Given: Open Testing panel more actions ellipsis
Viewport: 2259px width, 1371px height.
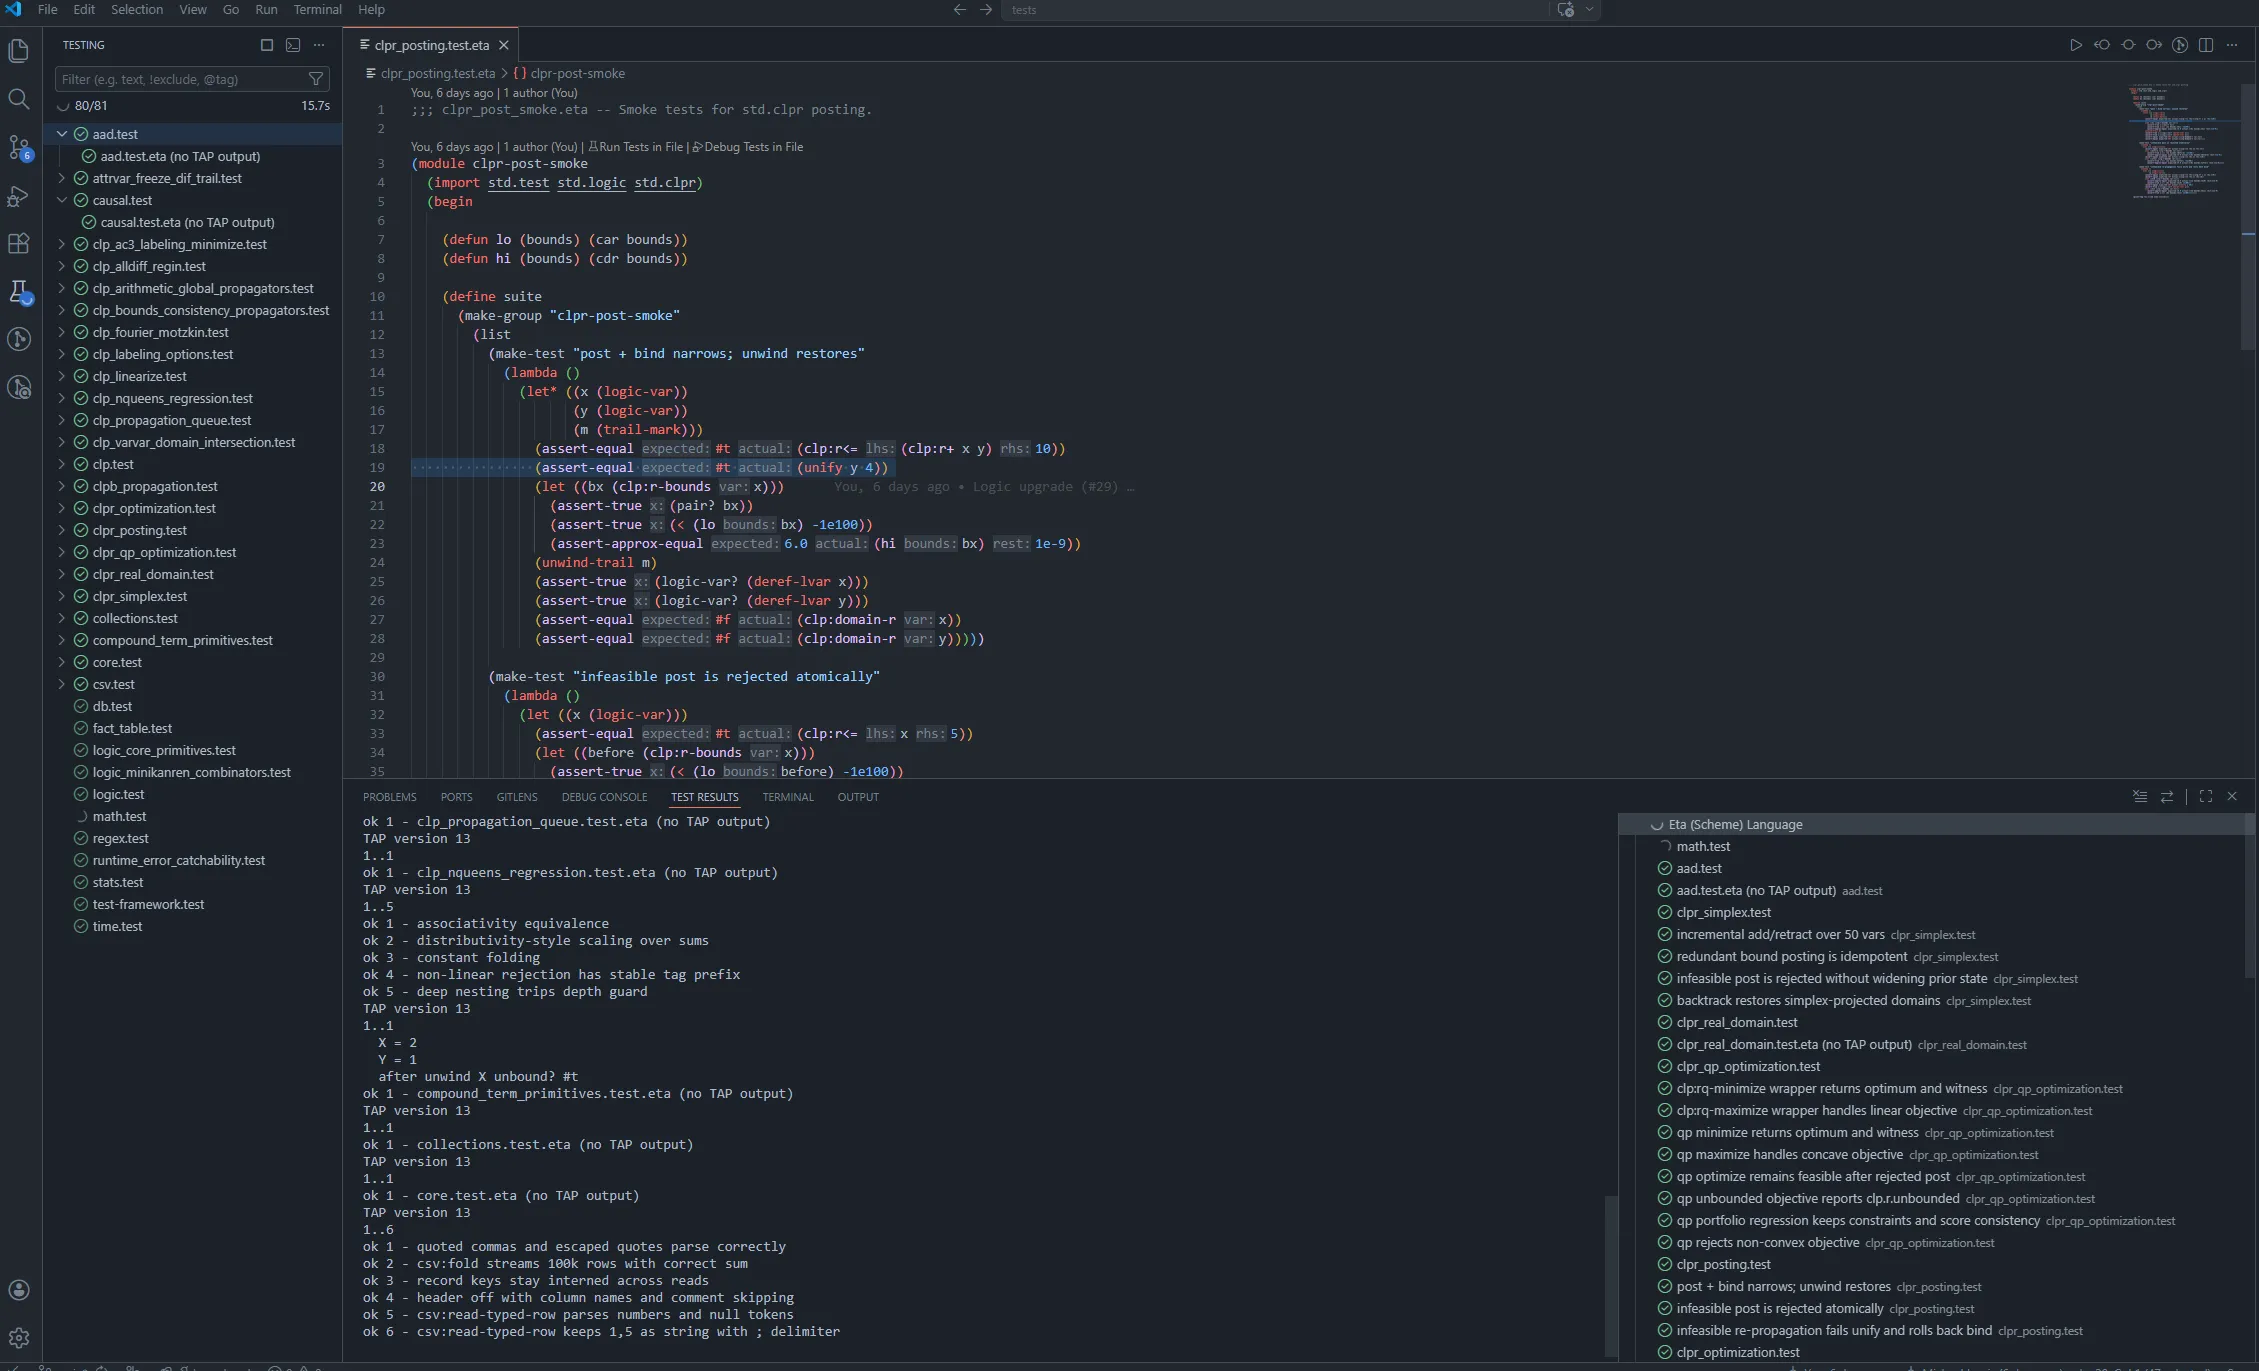Looking at the screenshot, I should point(319,45).
